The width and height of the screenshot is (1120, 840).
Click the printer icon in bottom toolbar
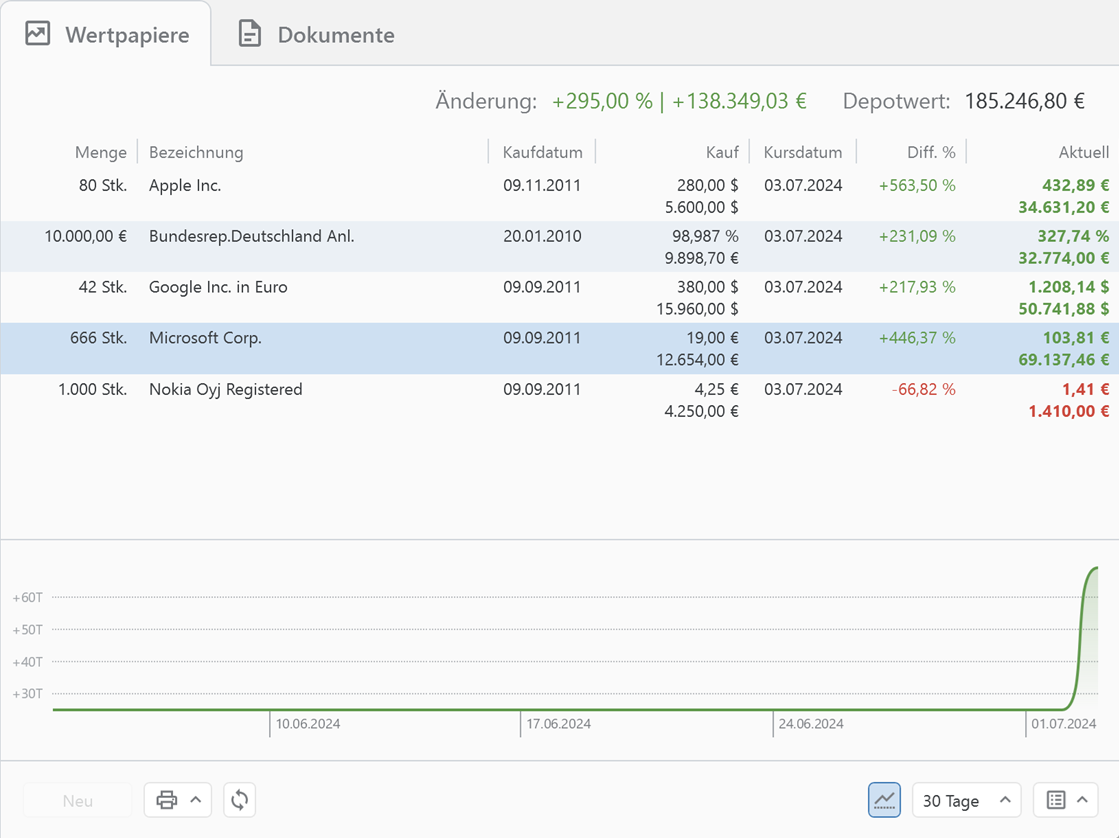(x=167, y=800)
